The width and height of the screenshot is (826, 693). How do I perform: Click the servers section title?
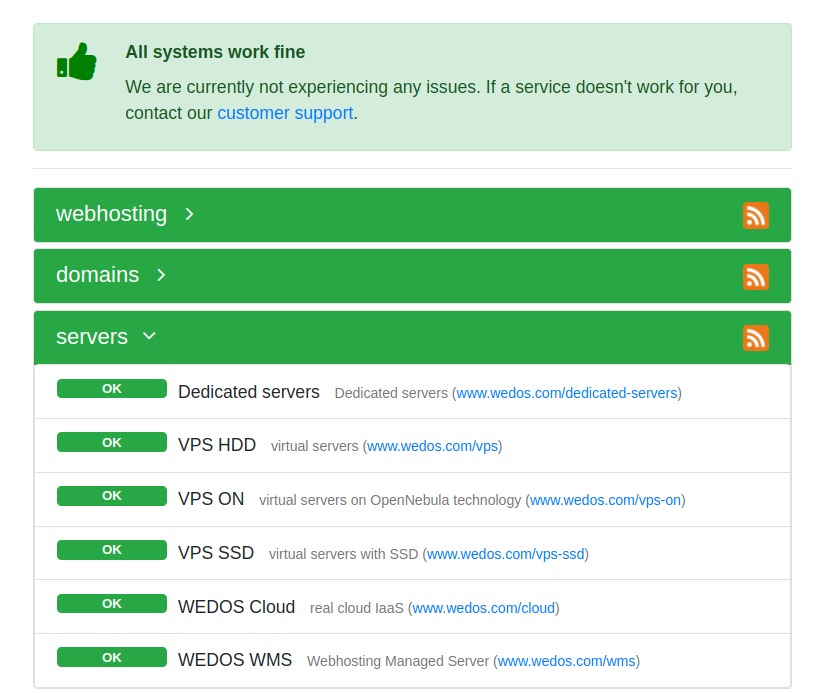[x=92, y=336]
